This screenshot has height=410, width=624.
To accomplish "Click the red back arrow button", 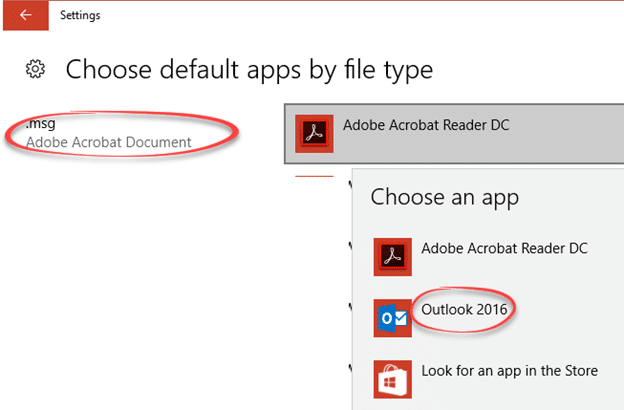I will (24, 15).
